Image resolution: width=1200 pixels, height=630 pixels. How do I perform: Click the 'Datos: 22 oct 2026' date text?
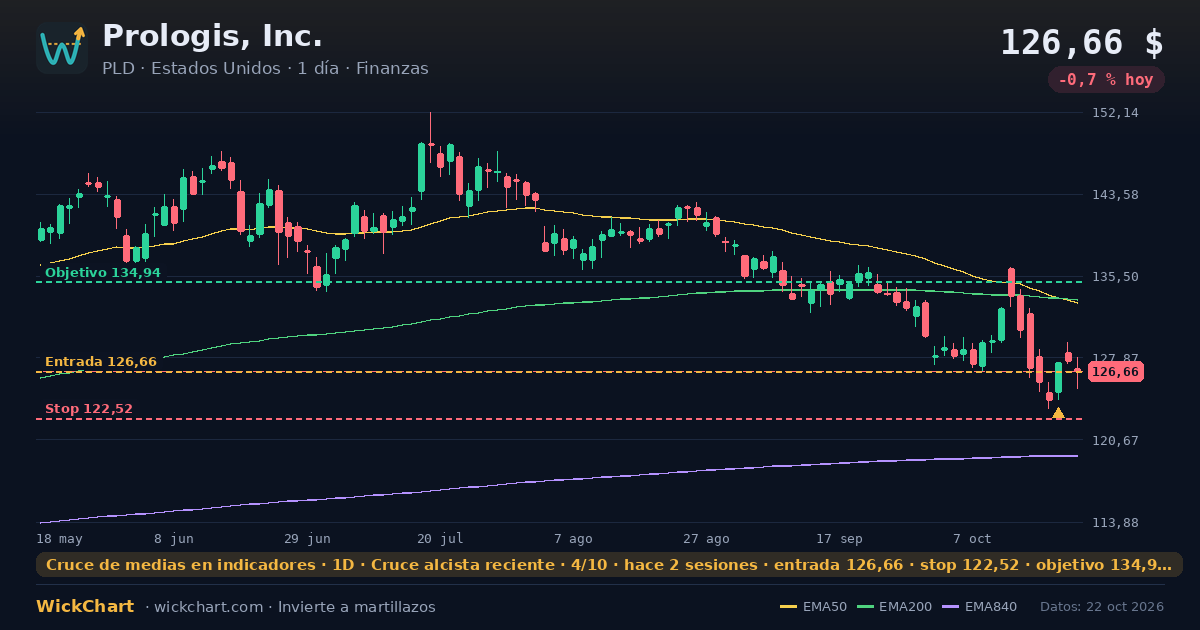click(x=1102, y=607)
